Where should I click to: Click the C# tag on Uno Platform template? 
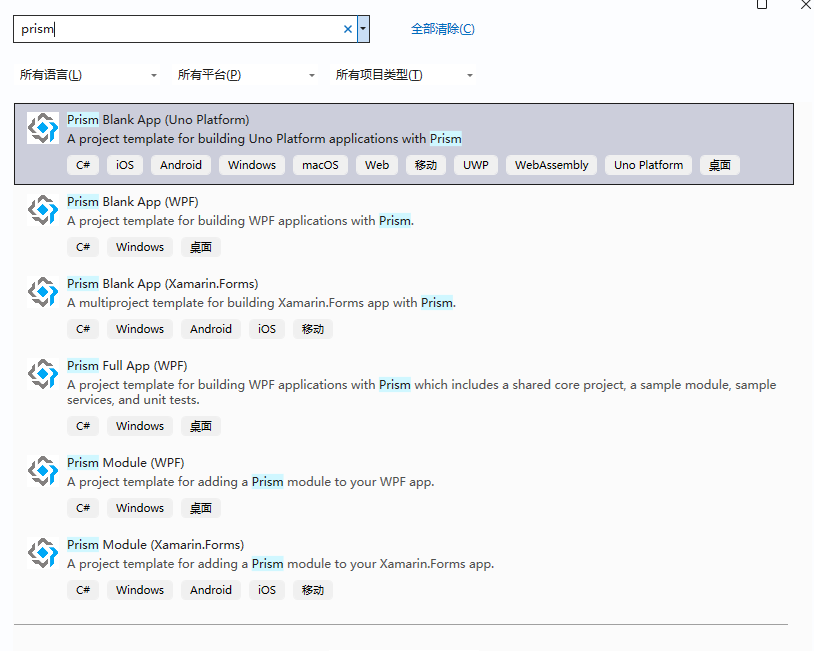(83, 165)
